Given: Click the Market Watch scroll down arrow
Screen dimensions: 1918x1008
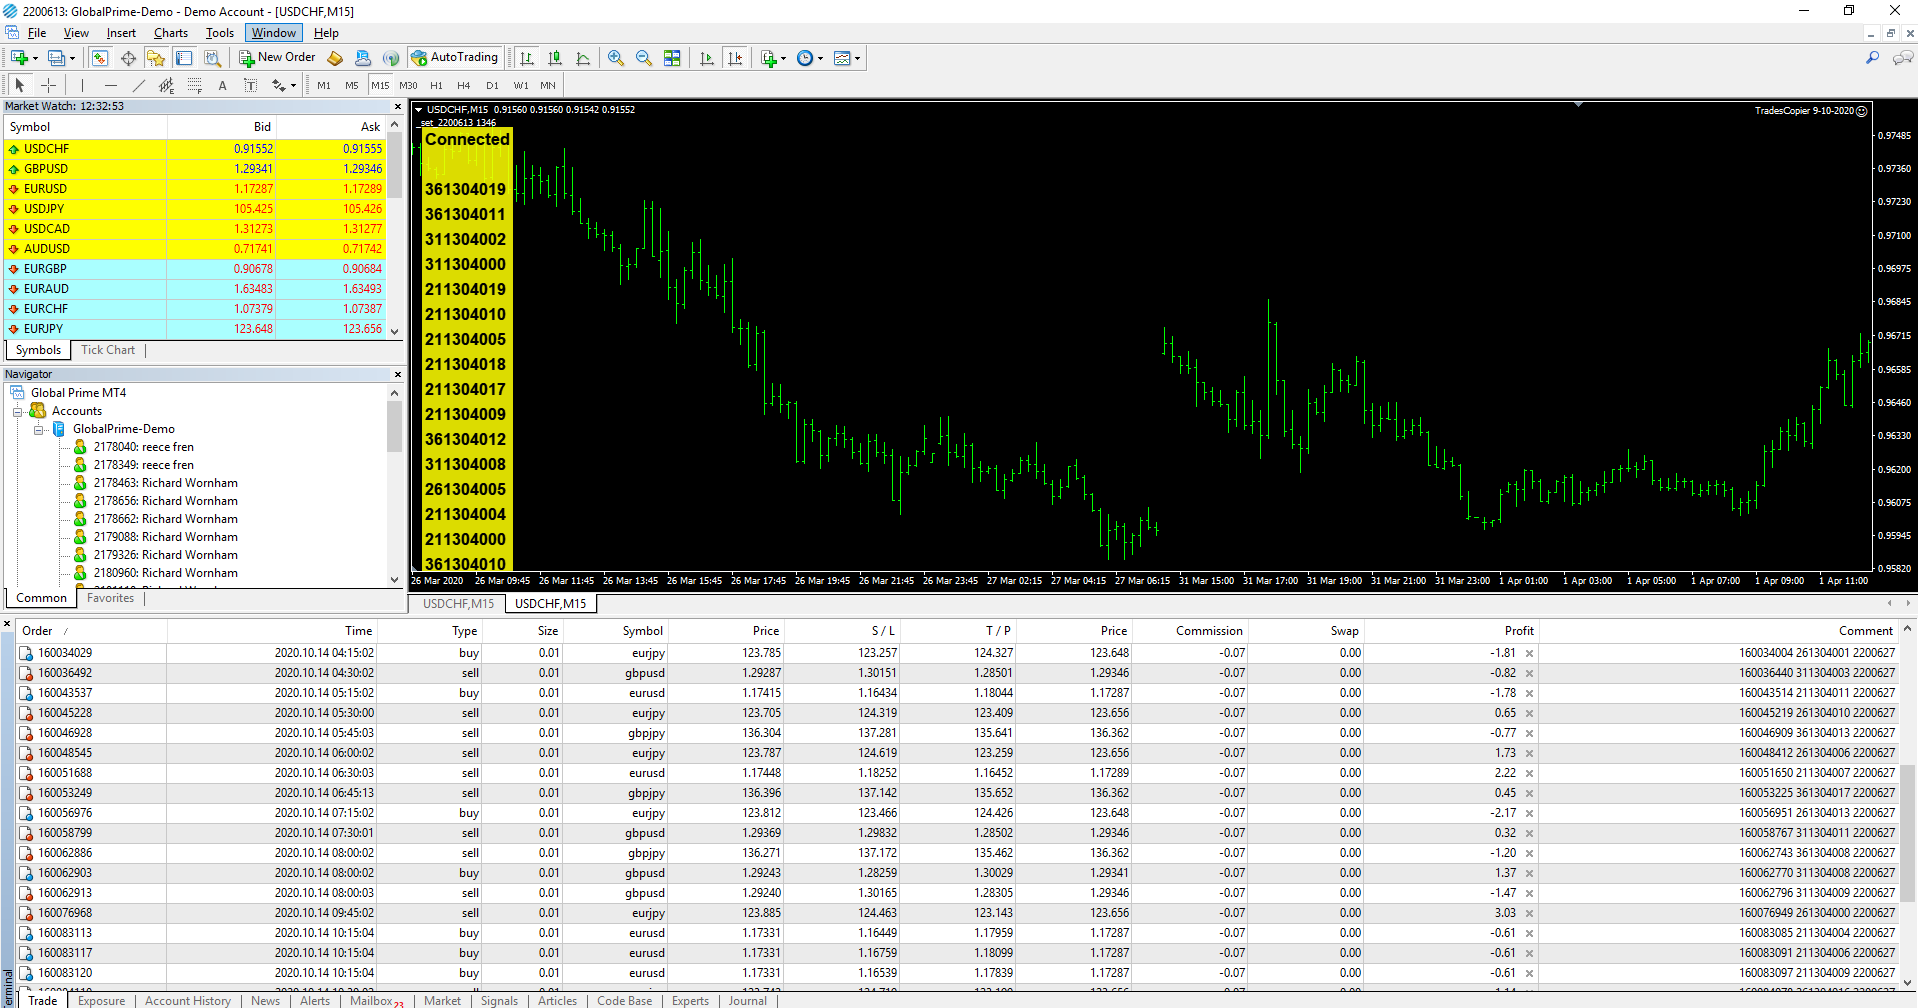Looking at the screenshot, I should 395,331.
